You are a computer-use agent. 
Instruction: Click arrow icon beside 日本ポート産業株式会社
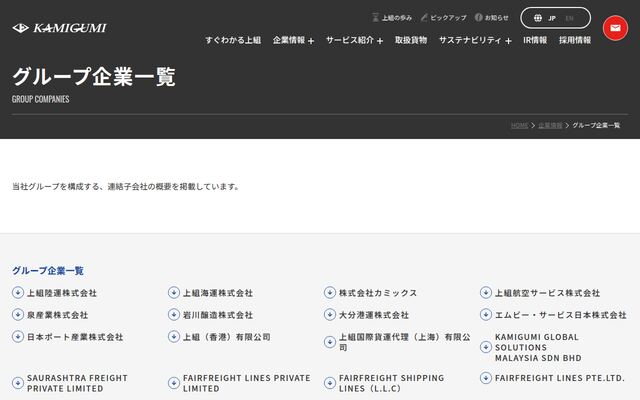(18, 337)
